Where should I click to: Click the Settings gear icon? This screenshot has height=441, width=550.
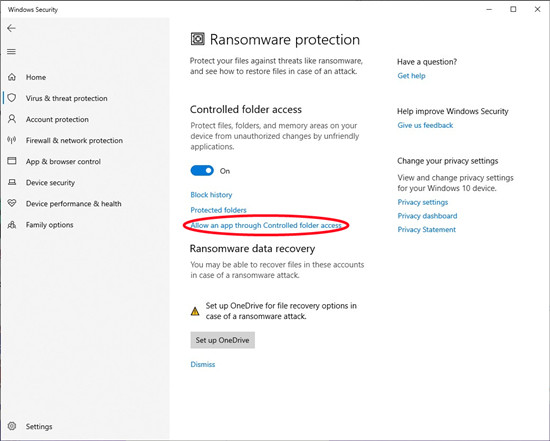(x=12, y=426)
